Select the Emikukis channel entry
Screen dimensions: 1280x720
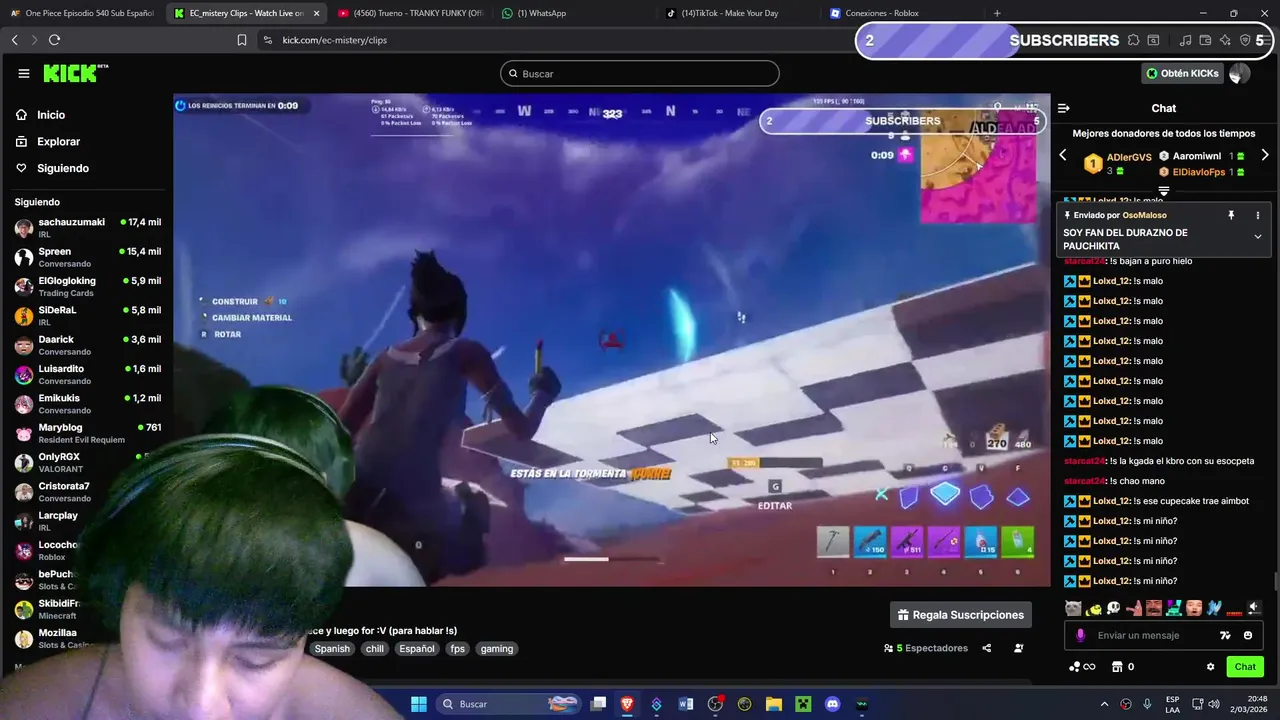coord(88,404)
